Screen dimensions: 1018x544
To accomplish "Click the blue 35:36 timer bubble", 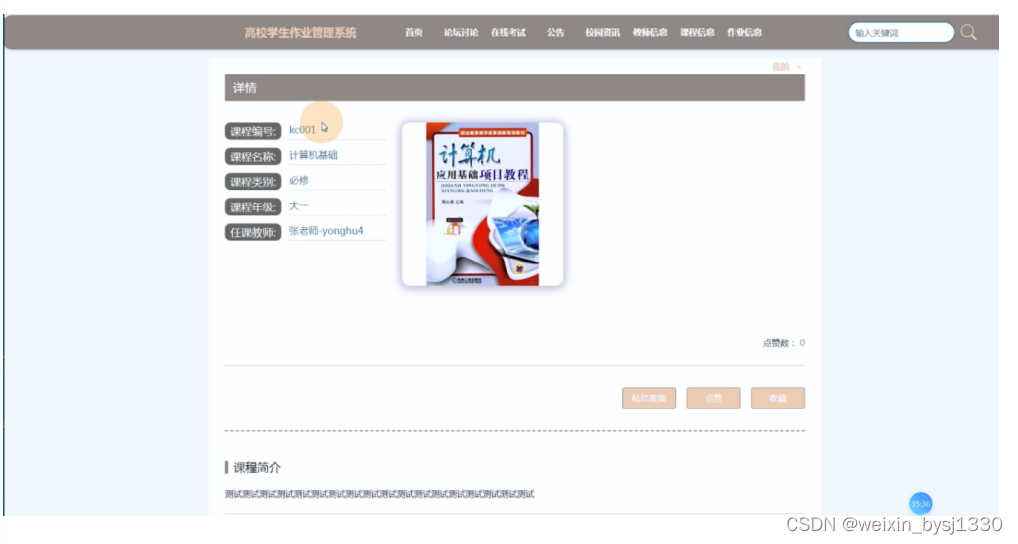I will point(920,504).
